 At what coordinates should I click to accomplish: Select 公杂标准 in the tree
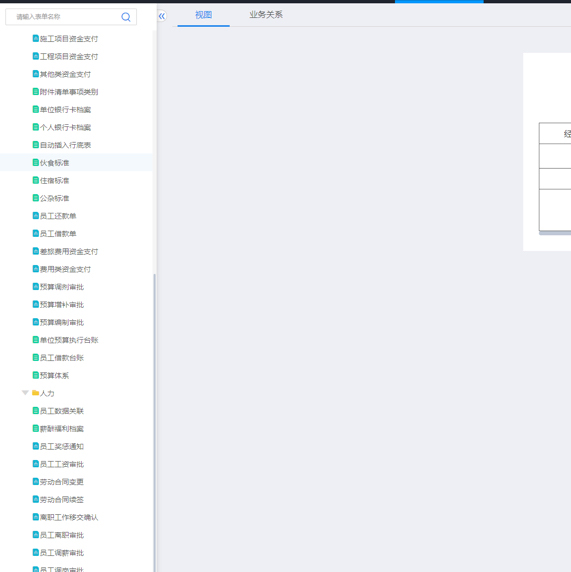tap(54, 198)
